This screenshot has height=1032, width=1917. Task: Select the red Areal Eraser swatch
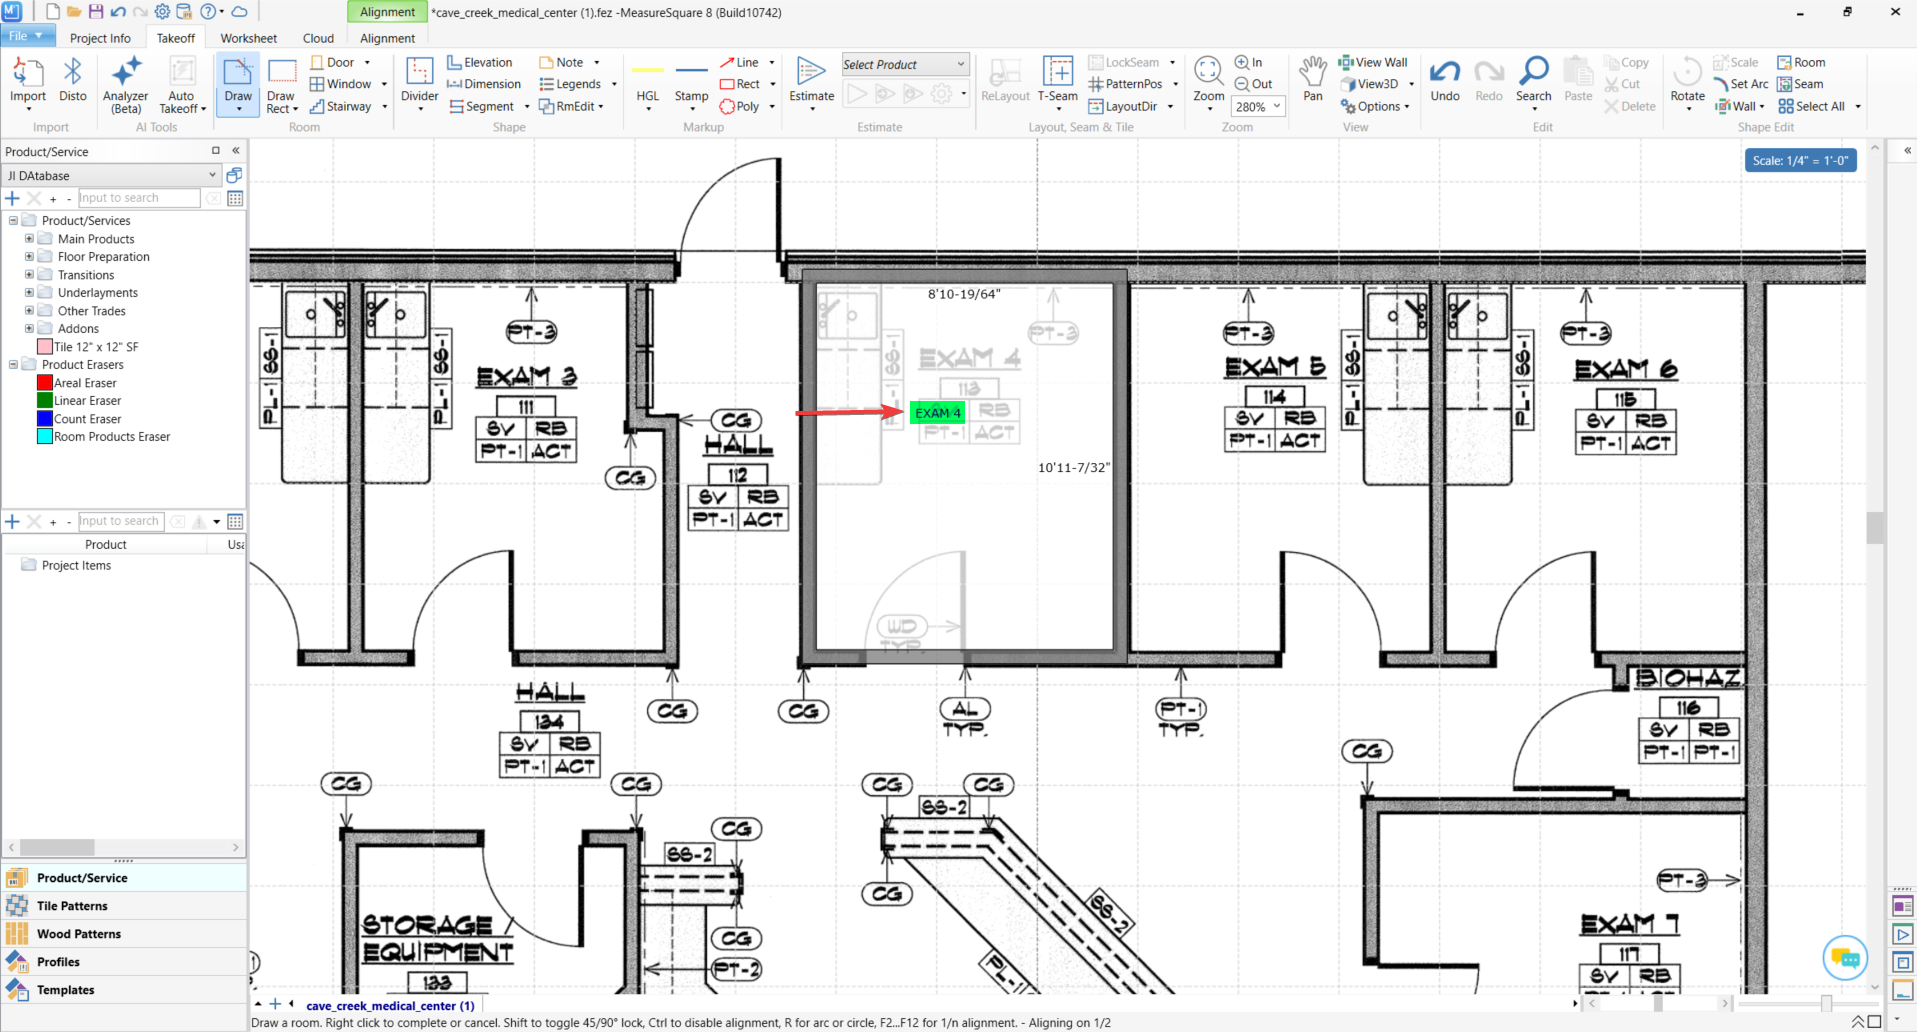tap(44, 383)
